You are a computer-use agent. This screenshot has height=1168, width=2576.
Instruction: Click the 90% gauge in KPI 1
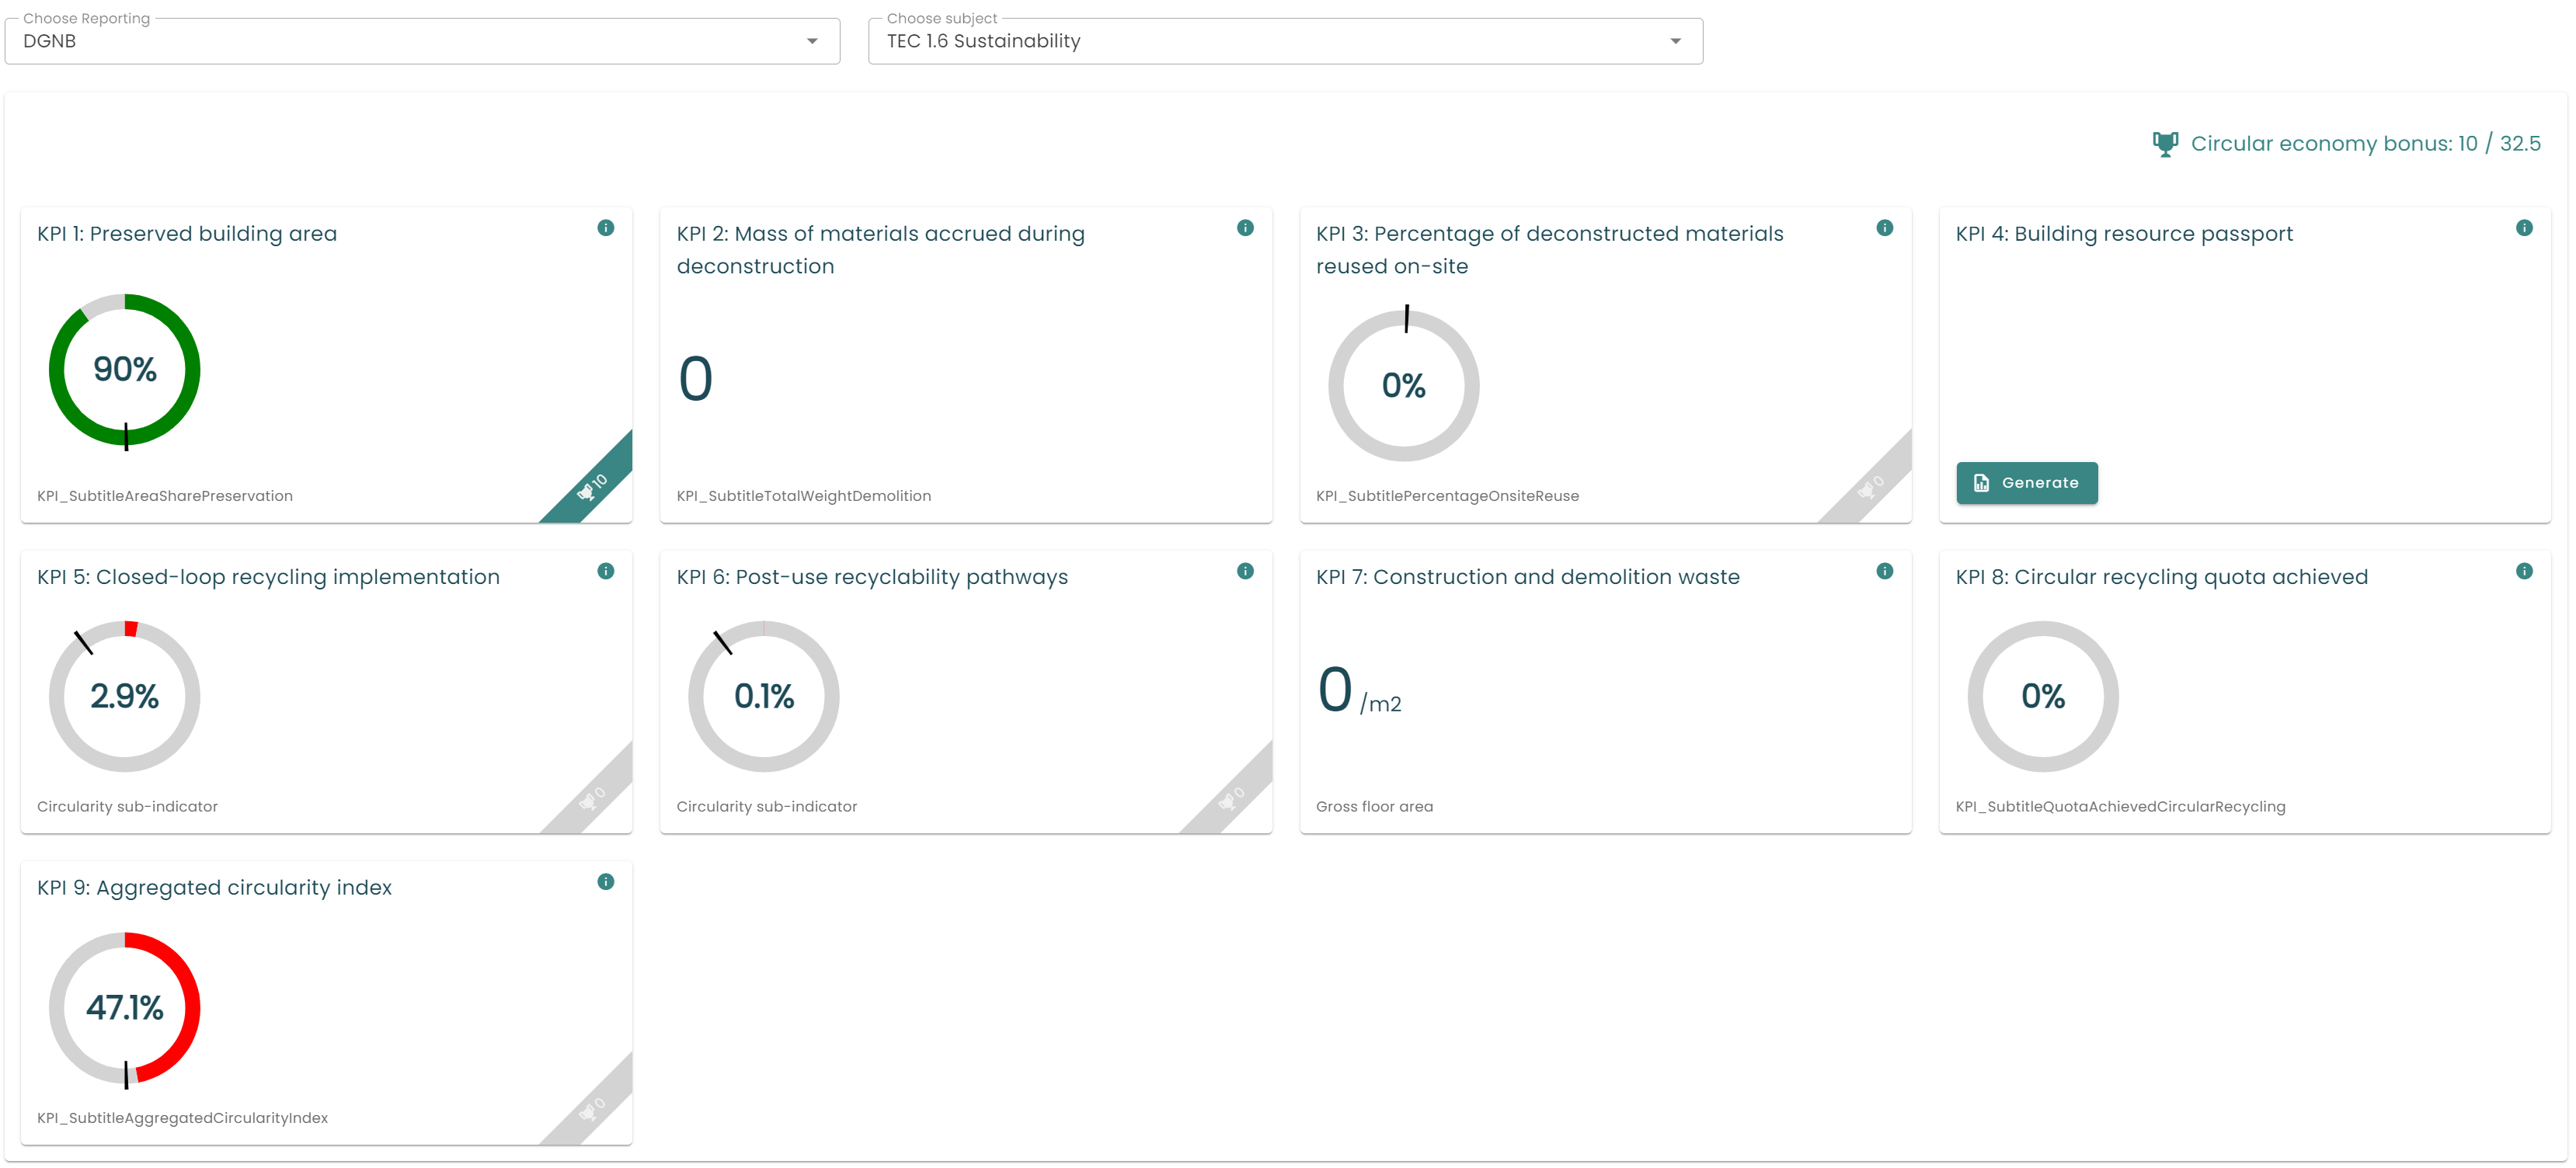coord(125,370)
